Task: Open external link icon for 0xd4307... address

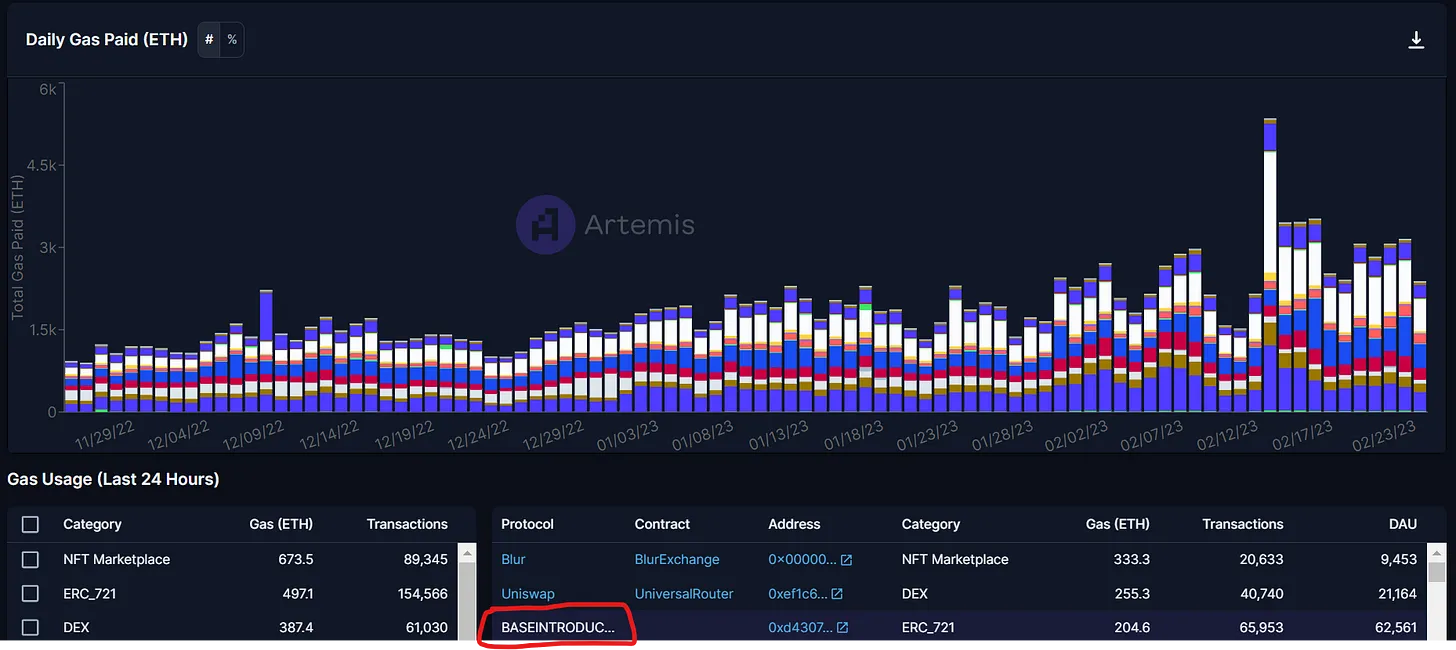Action: click(x=842, y=628)
